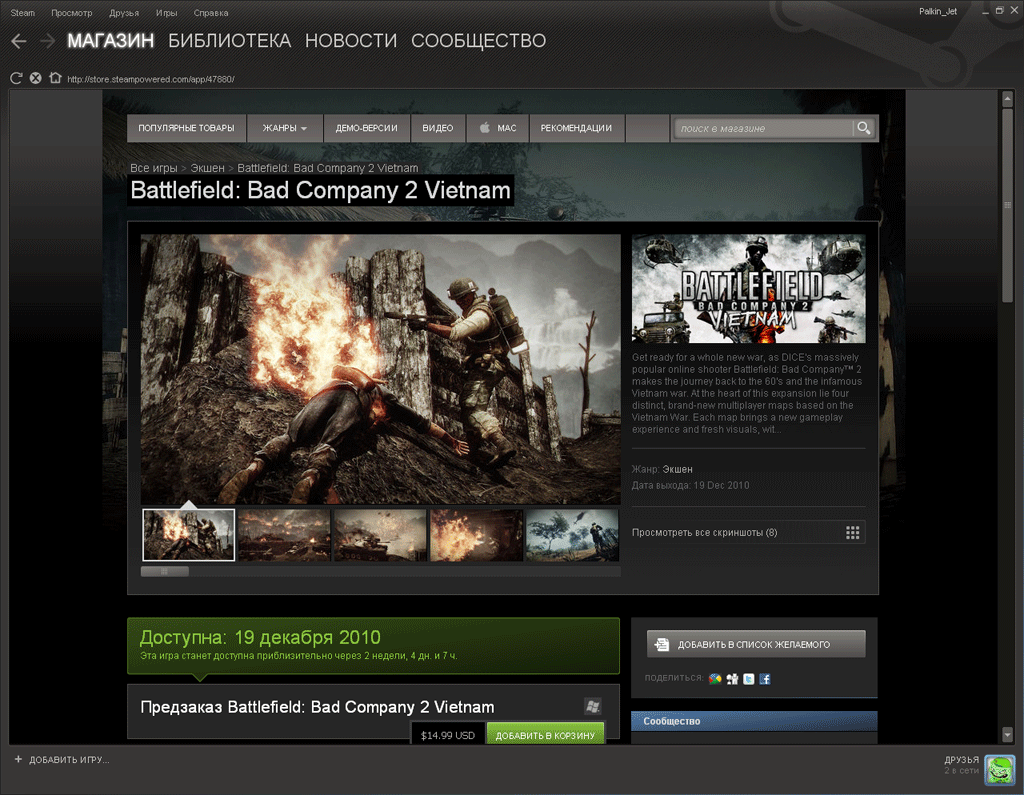The height and width of the screenshot is (795, 1024).
Task: Open the ДЕМО-ВЕРСИИ store tab
Action: [x=366, y=128]
